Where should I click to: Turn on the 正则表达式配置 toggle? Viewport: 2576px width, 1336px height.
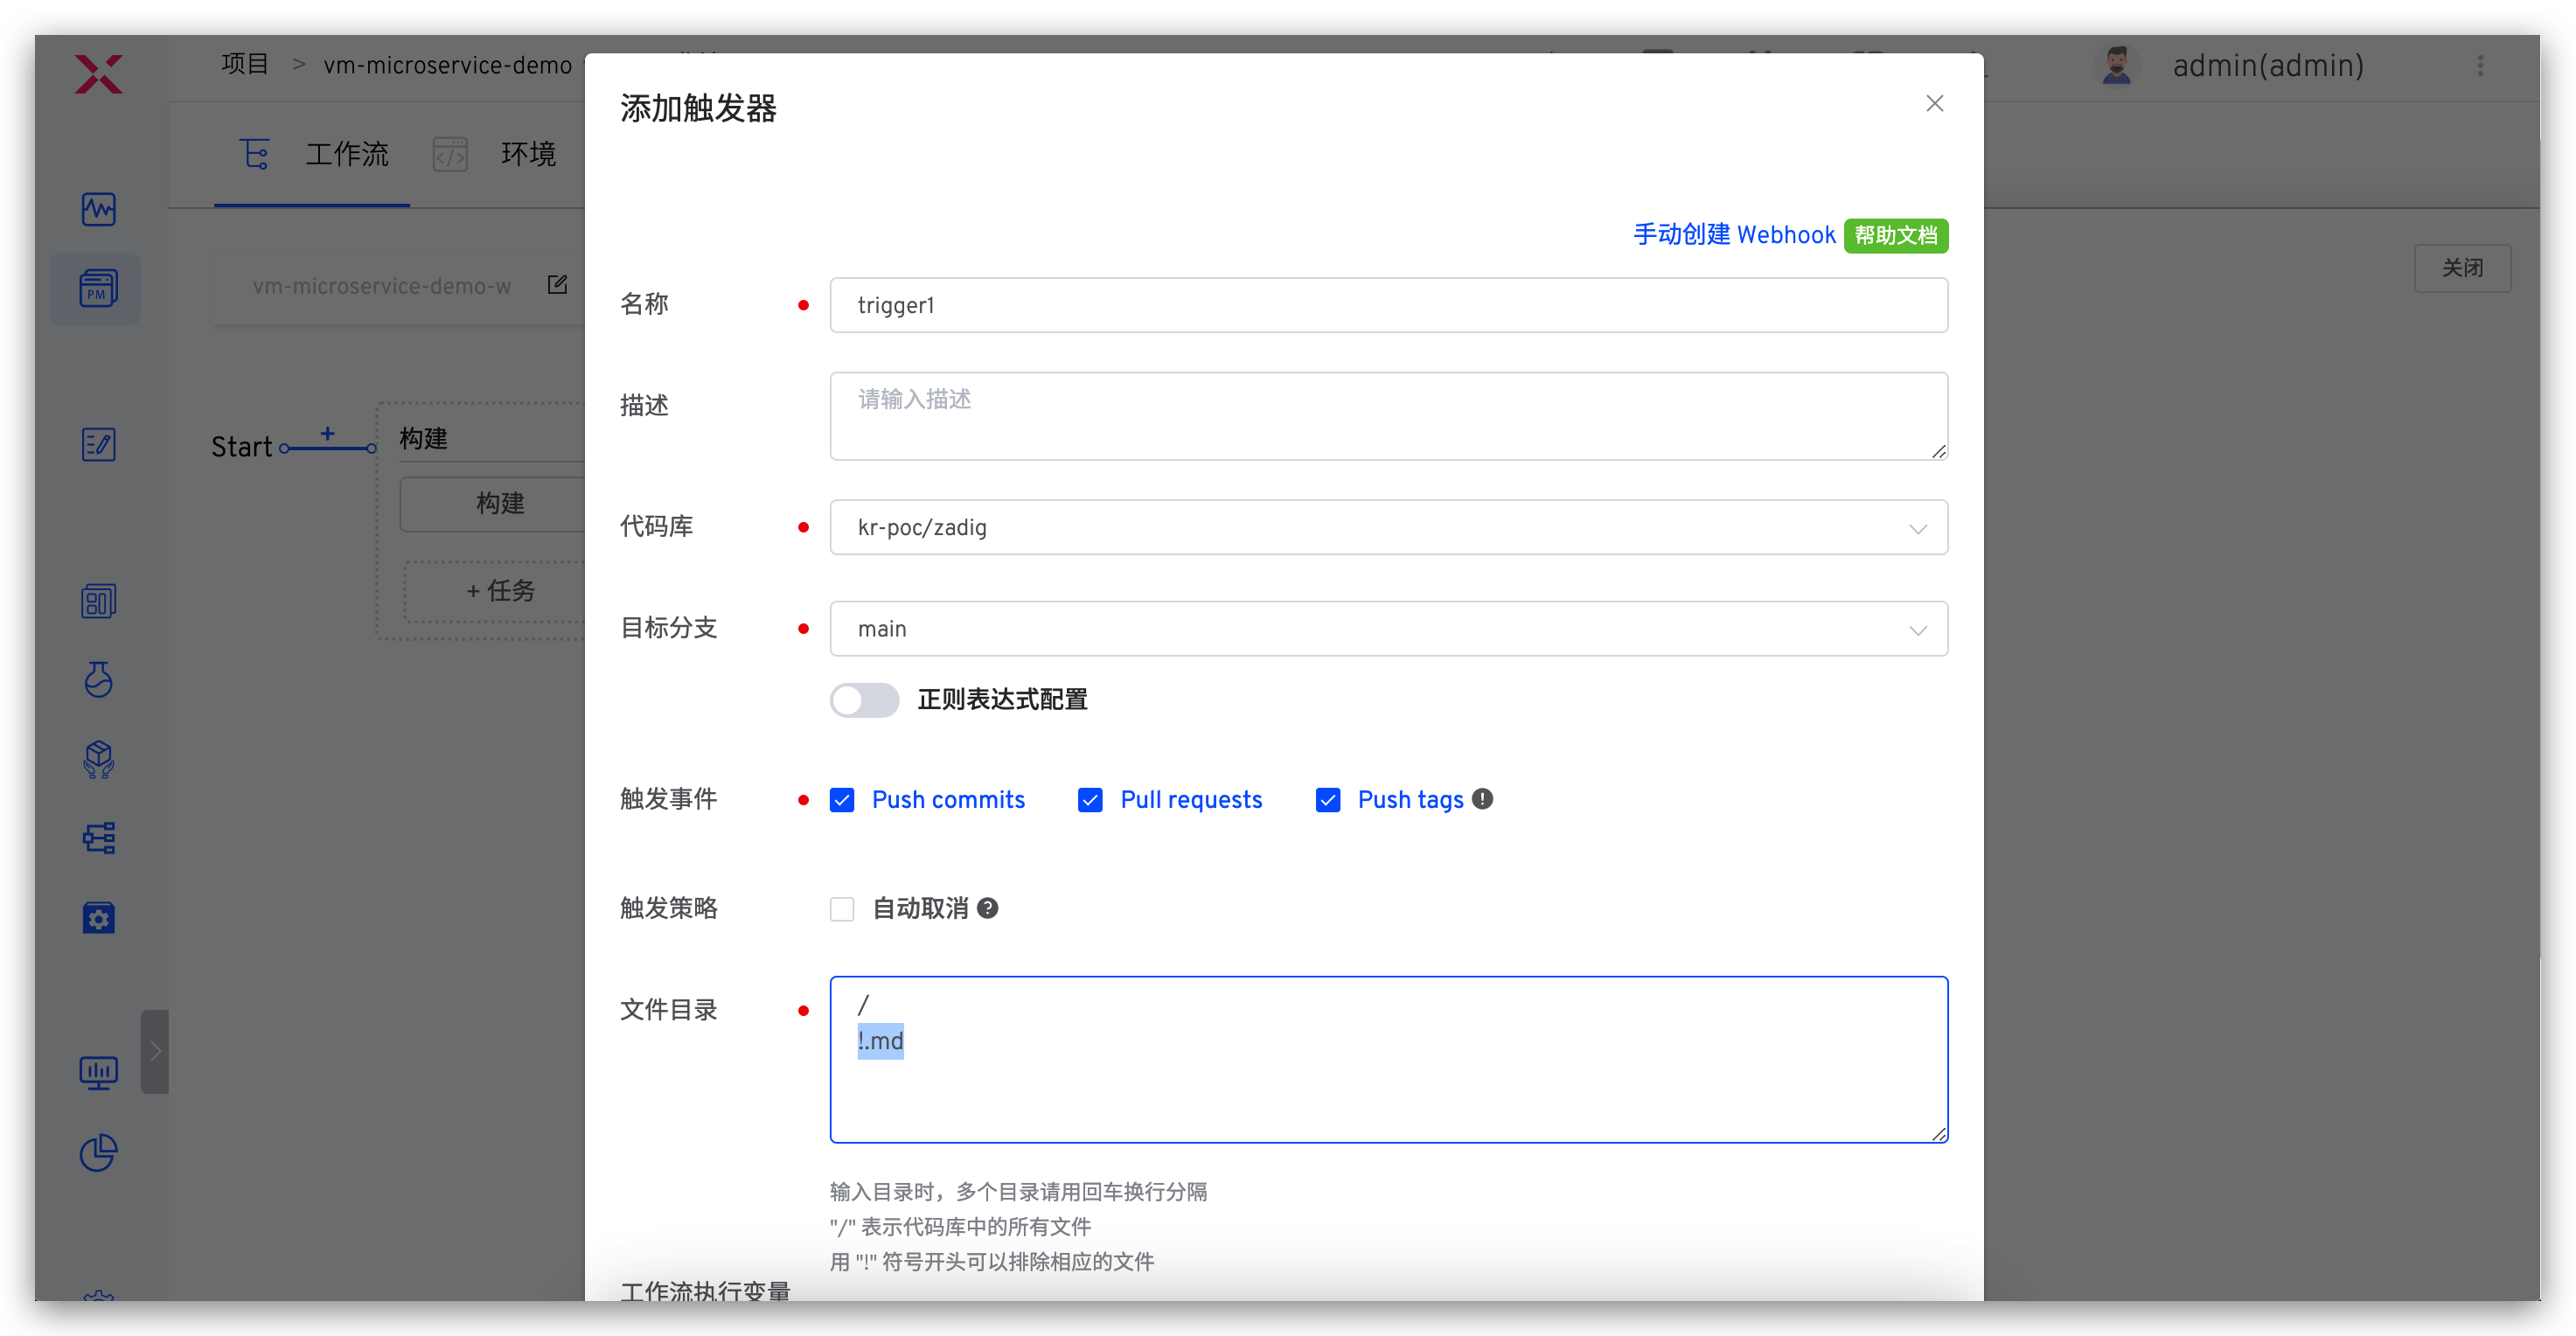click(x=864, y=700)
